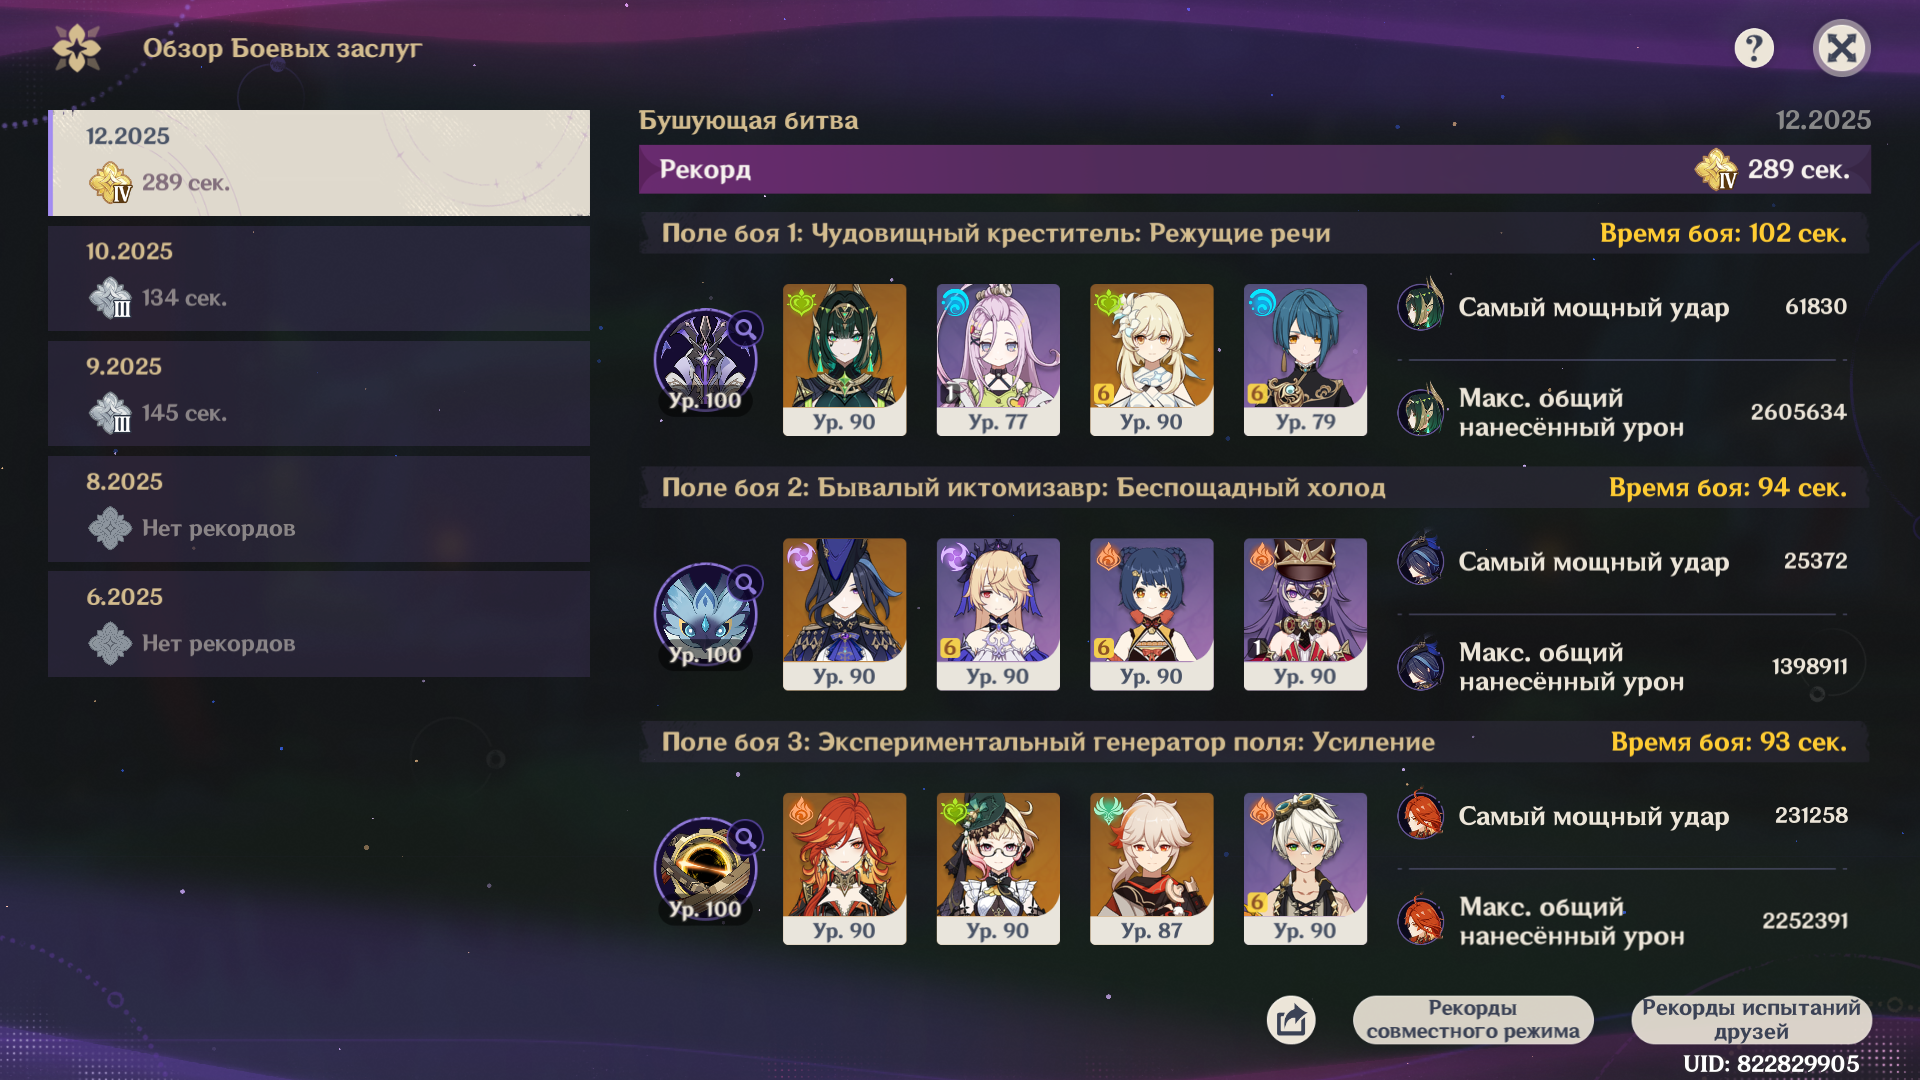Select the level 79 blue-haired character card
Screen dimensions: 1920x1080
pos(1305,360)
